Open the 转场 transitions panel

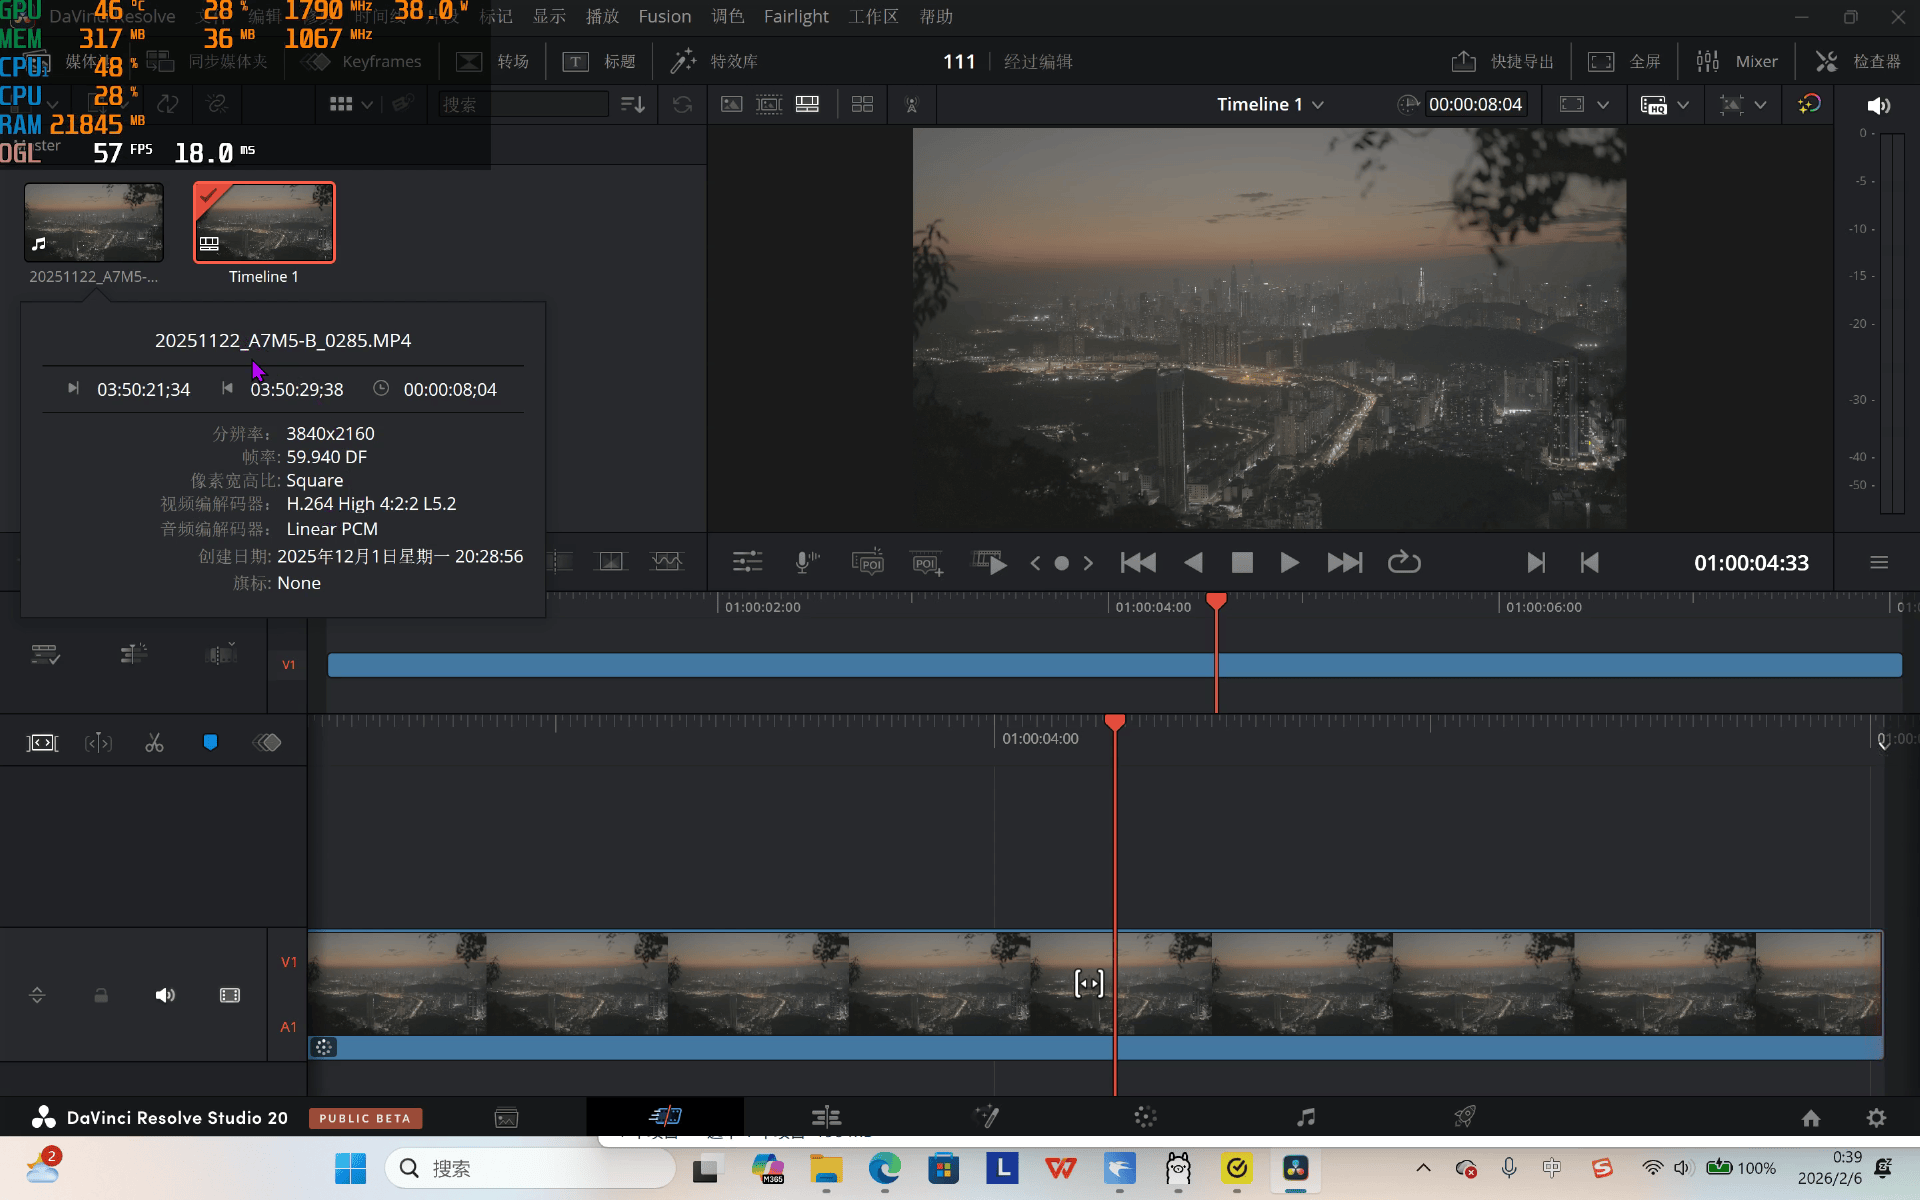(x=492, y=62)
